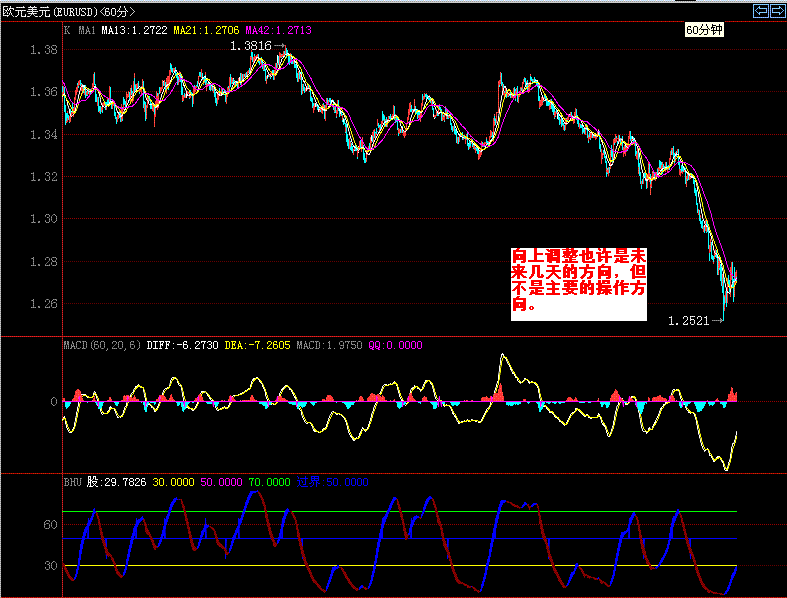Select the magenta MA42 indicator label
Viewport: 787px width, 598px height.
pyautogui.click(x=278, y=31)
